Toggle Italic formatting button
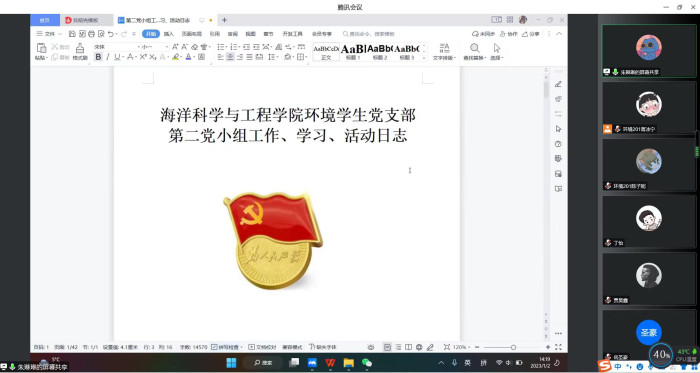The width and height of the screenshot is (700, 373). pyautogui.click(x=108, y=57)
